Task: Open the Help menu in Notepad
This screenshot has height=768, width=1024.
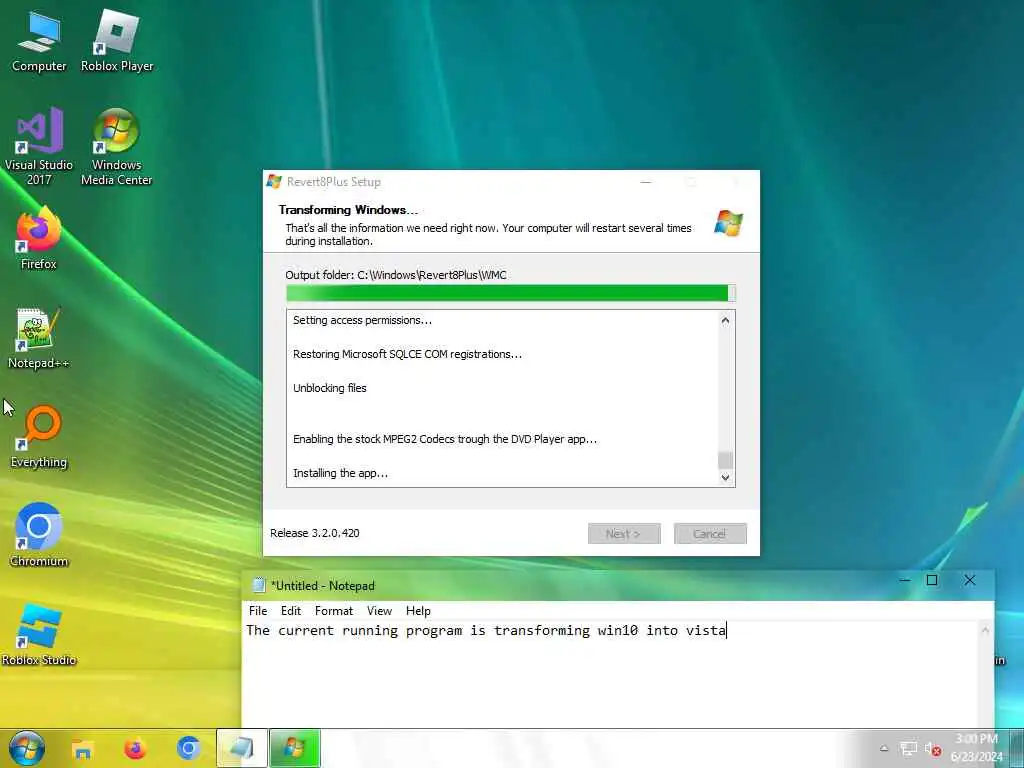Action: [418, 611]
